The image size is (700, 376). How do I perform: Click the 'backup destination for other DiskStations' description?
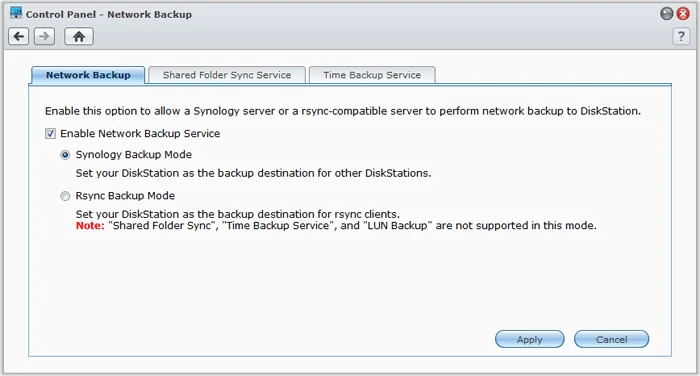[x=253, y=173]
